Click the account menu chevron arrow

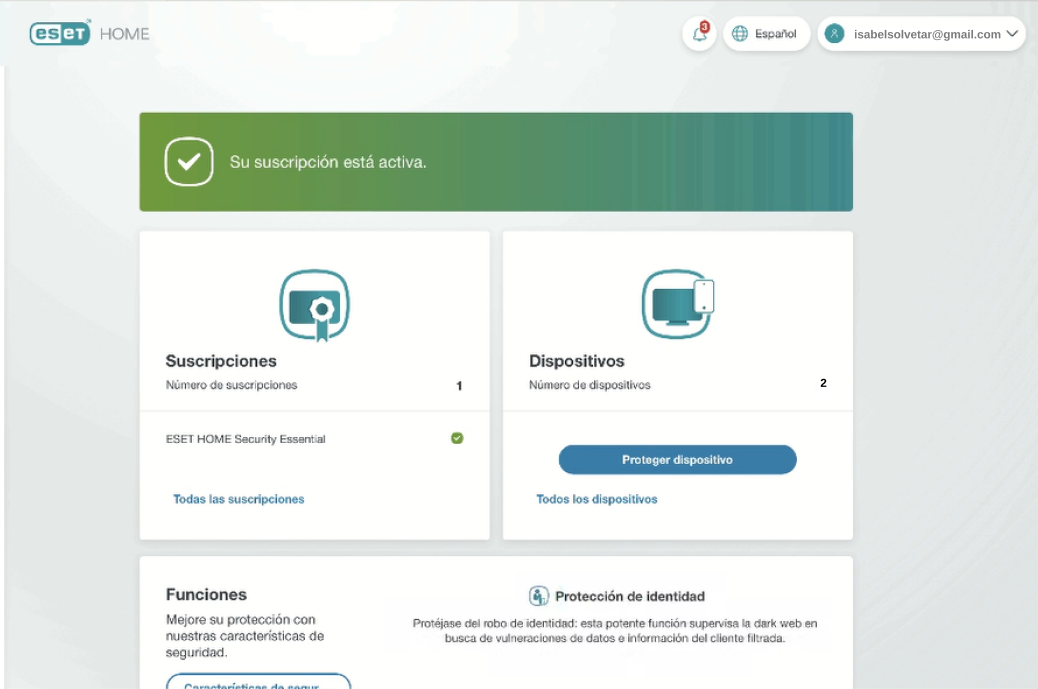(1012, 34)
